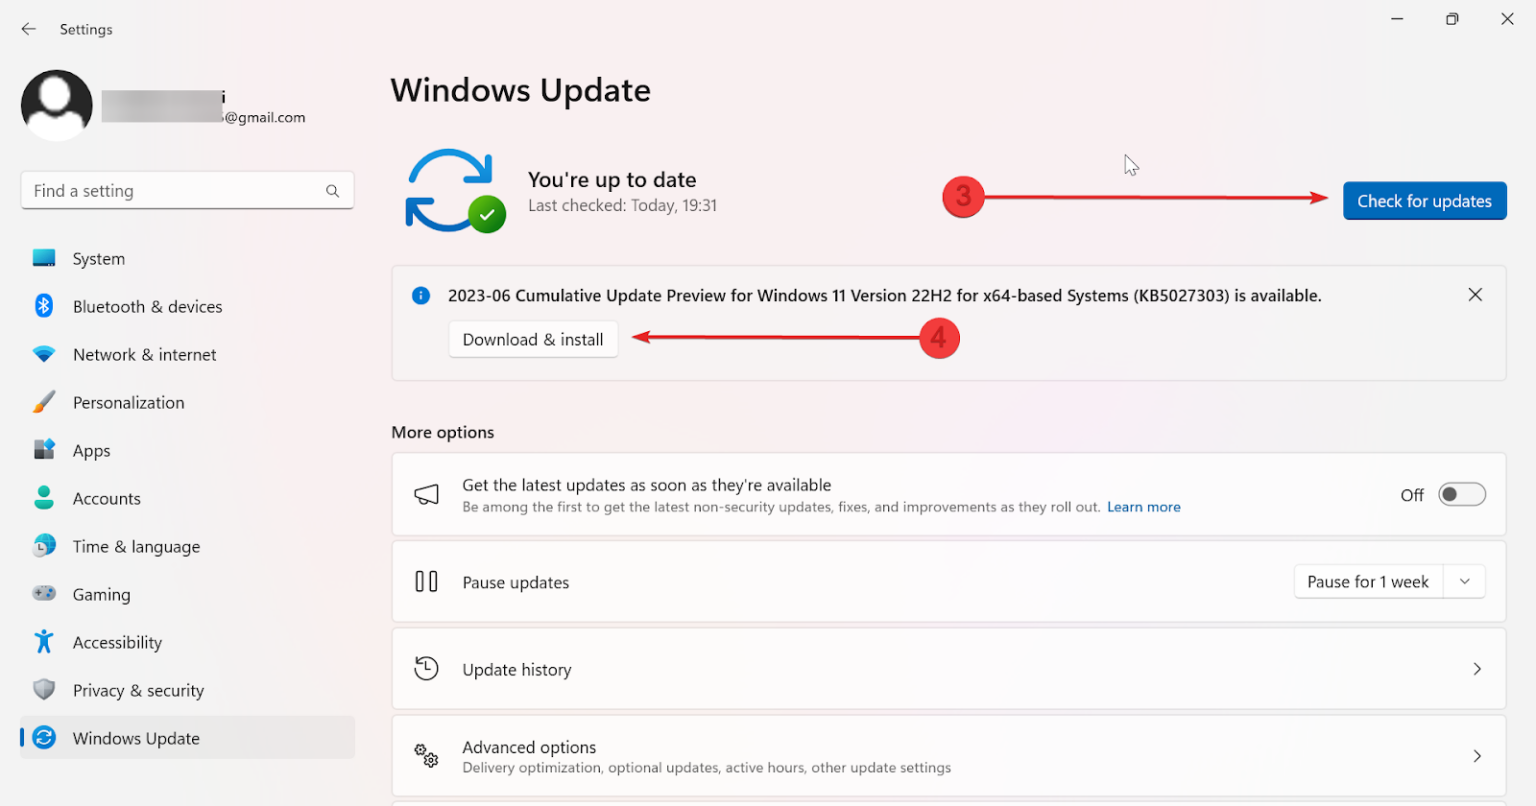Open Bluetooth & devices settings
Screen dimensions: 1536x806
coord(44,306)
